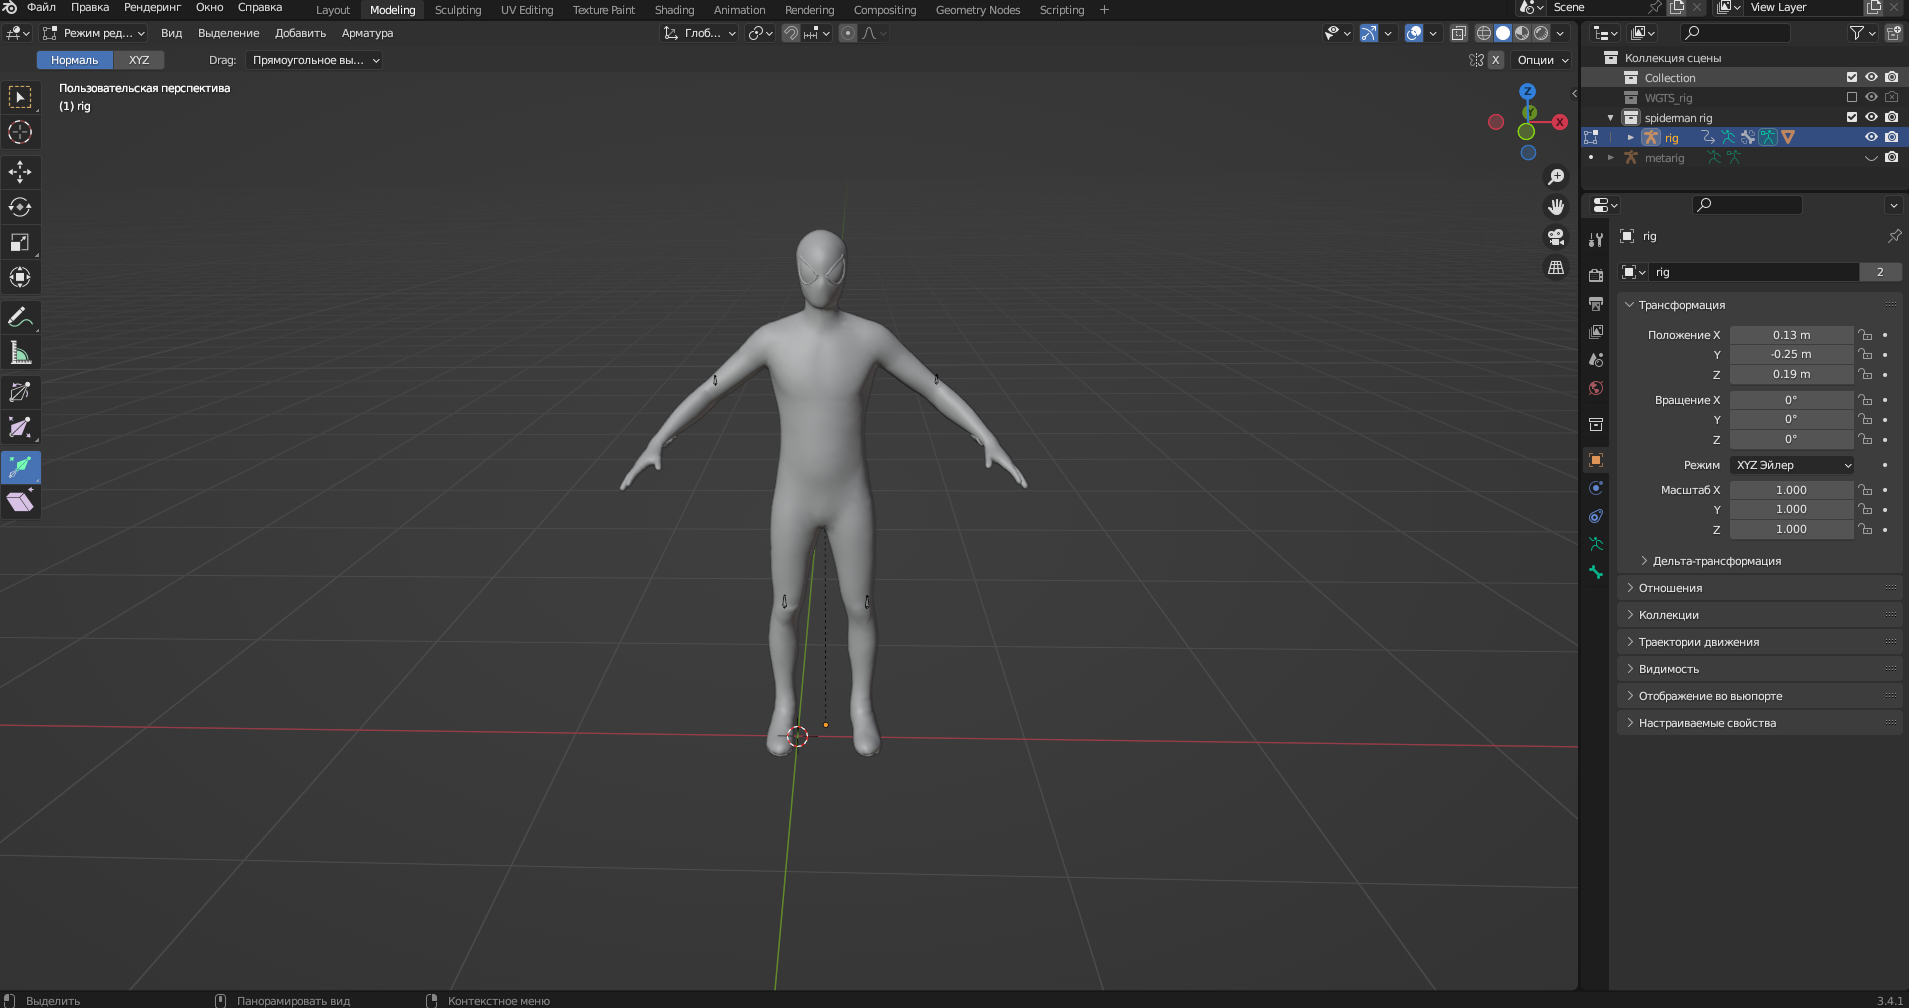Select the Select Box tool
The width and height of the screenshot is (1909, 1008).
[20, 97]
